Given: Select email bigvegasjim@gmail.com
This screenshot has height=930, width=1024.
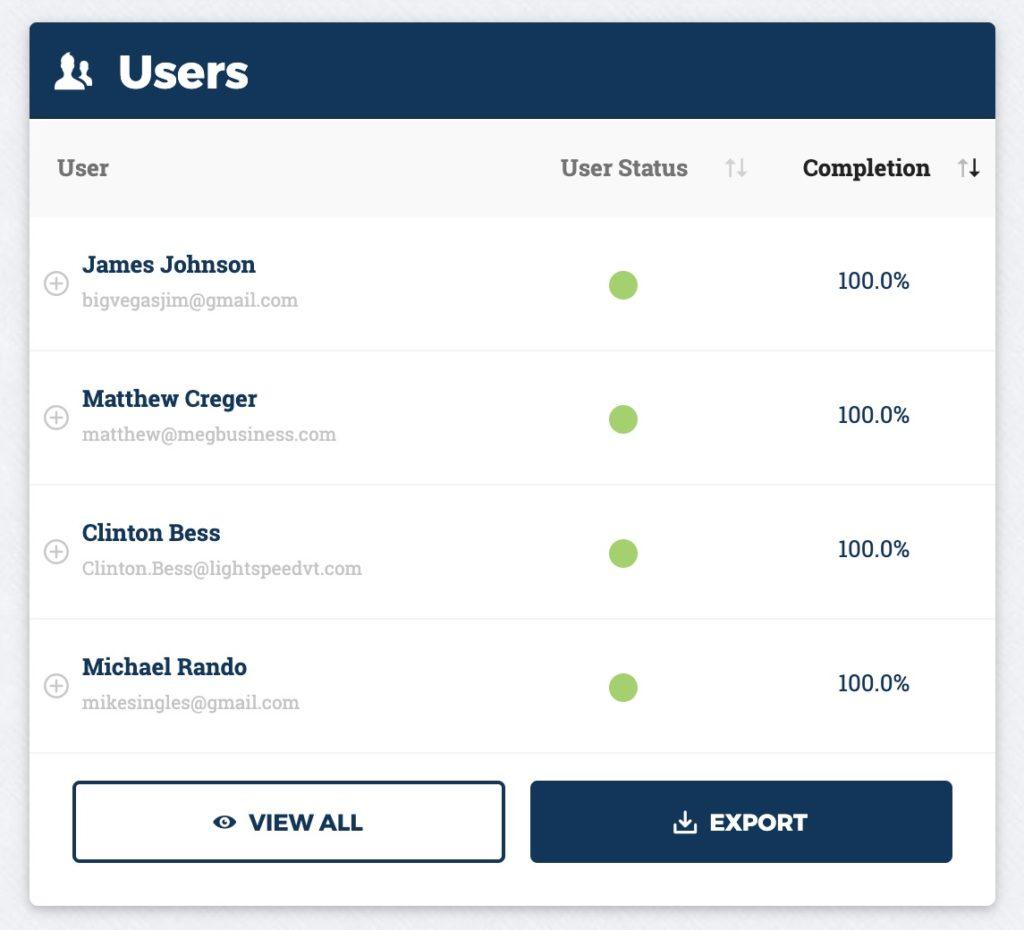Looking at the screenshot, I should [x=189, y=300].
